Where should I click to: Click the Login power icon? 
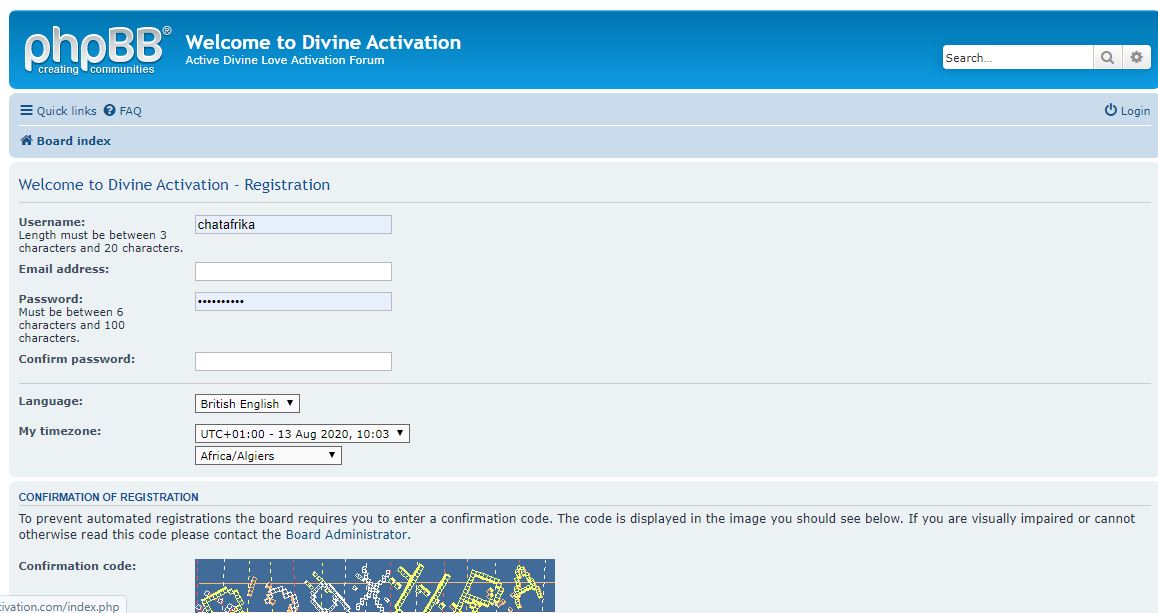point(1110,111)
